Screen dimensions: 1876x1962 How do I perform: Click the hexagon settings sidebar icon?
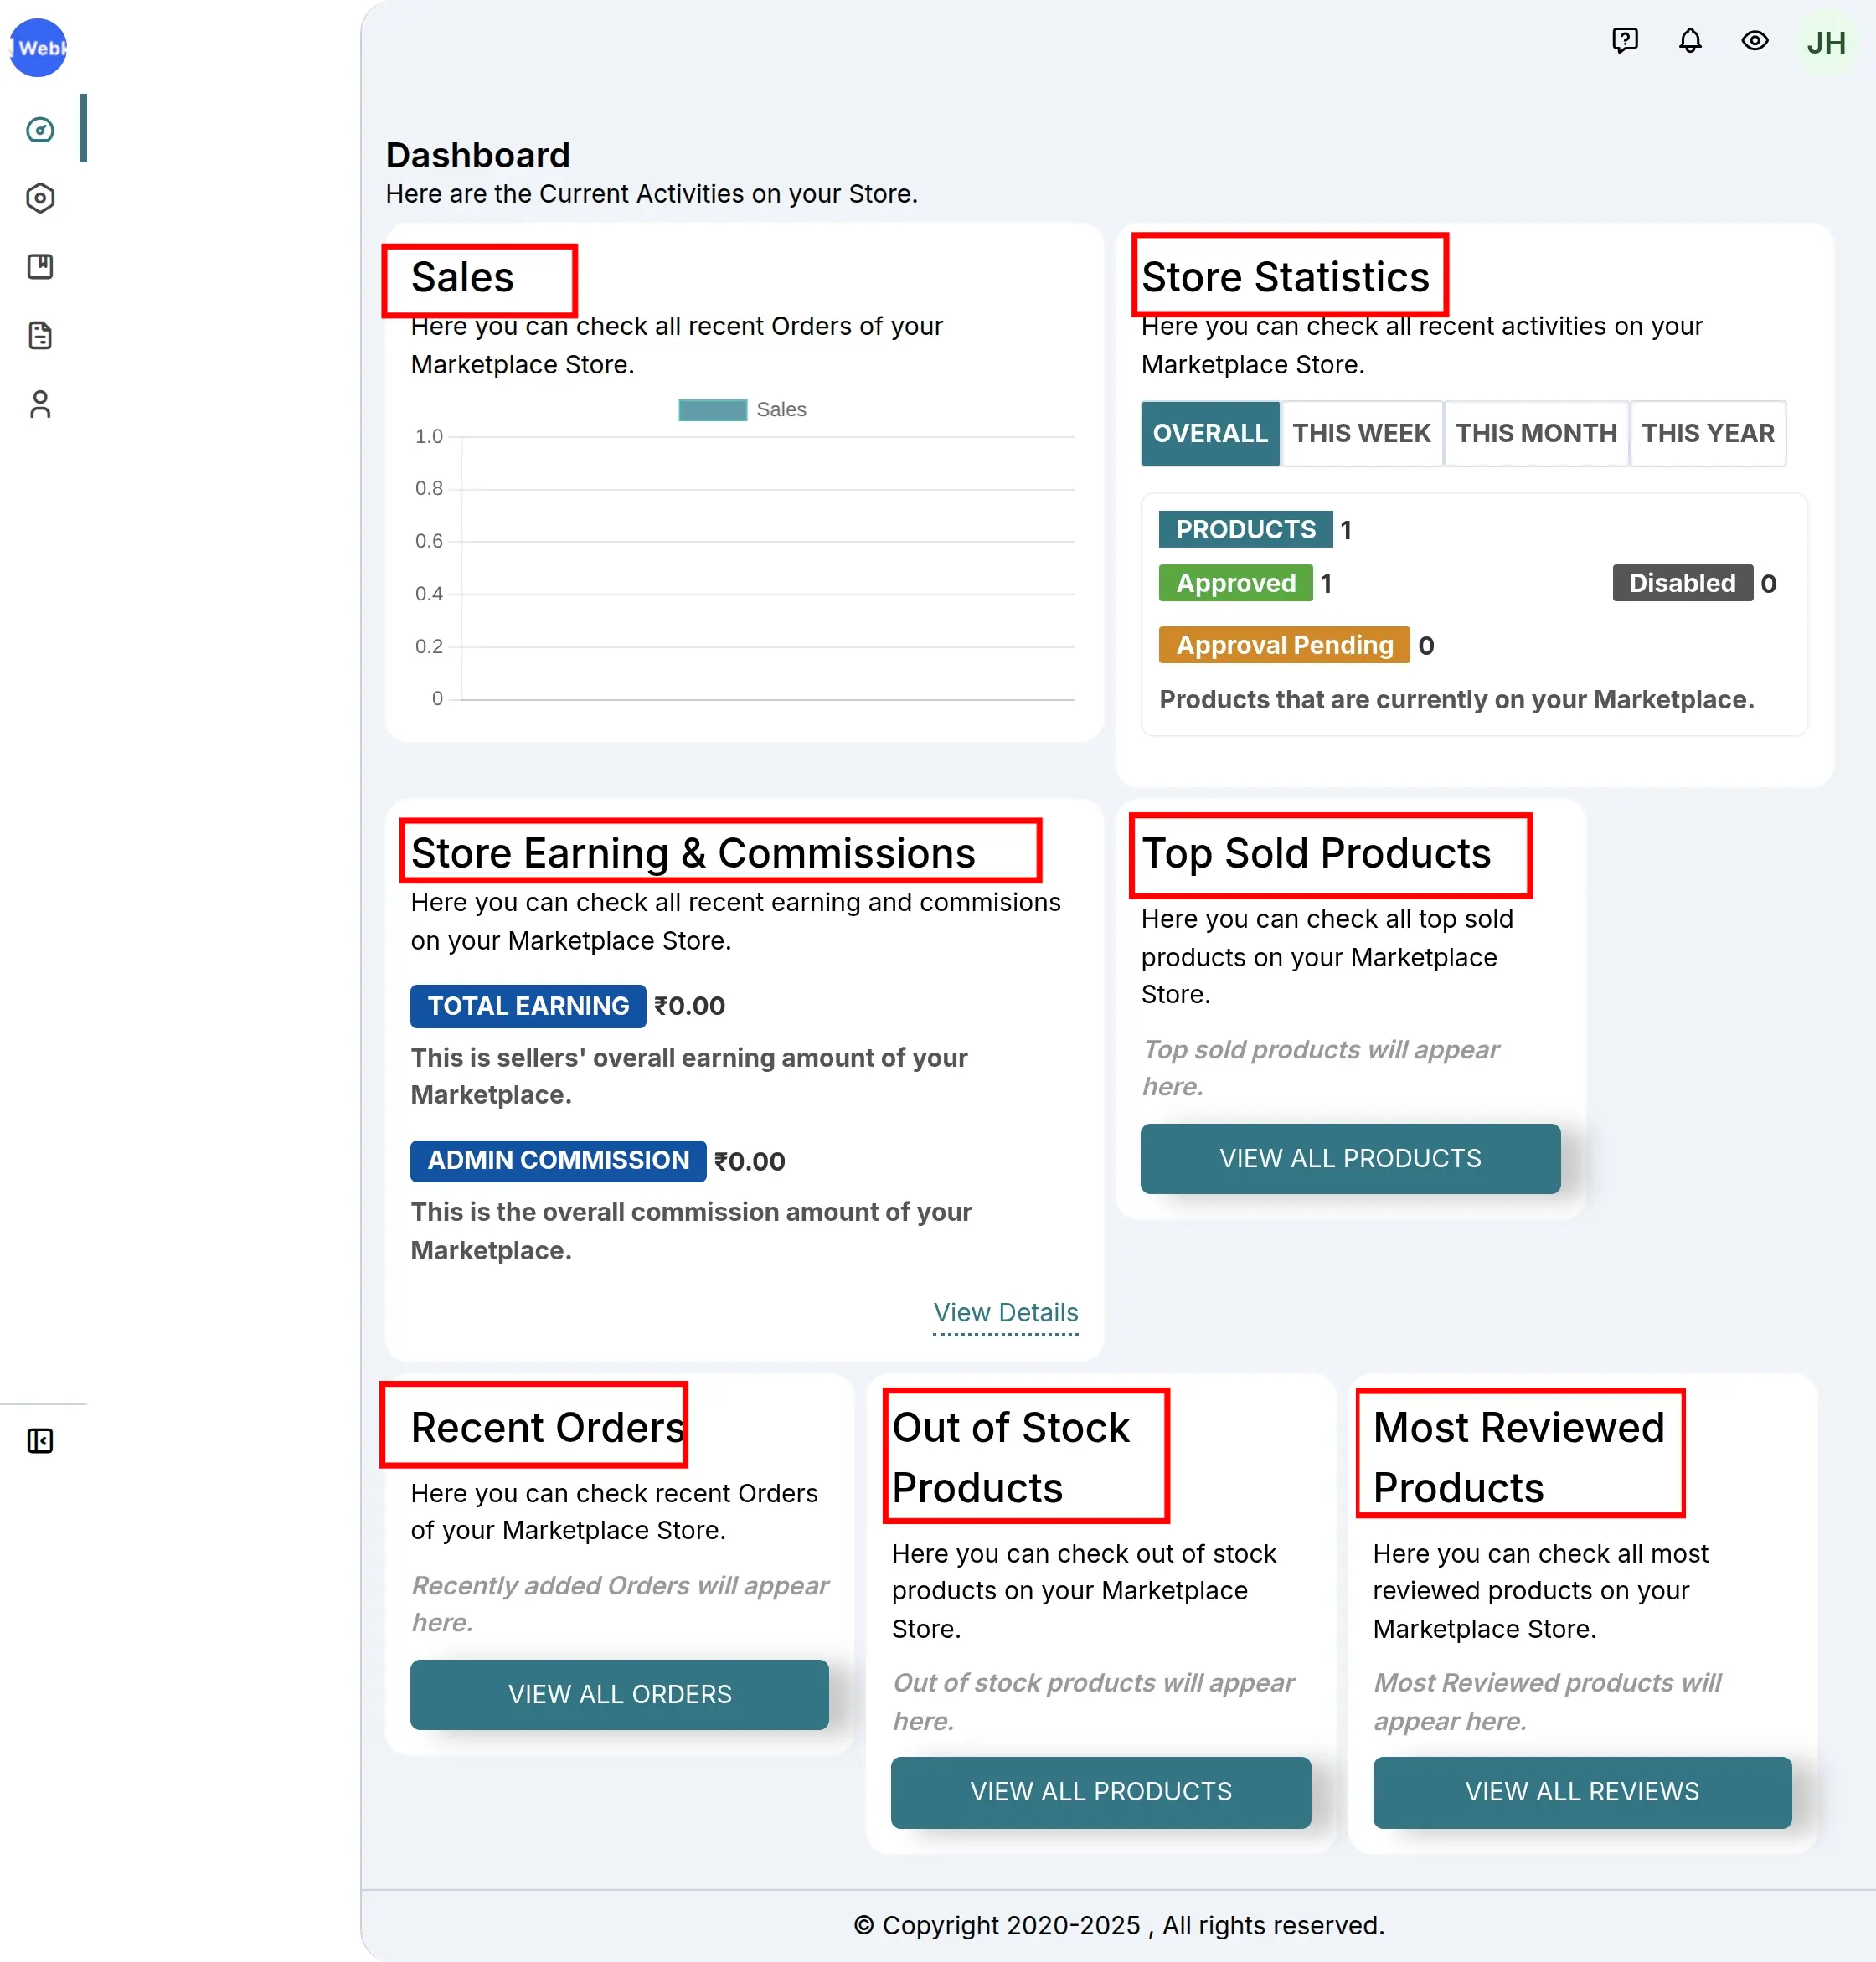coord(40,198)
